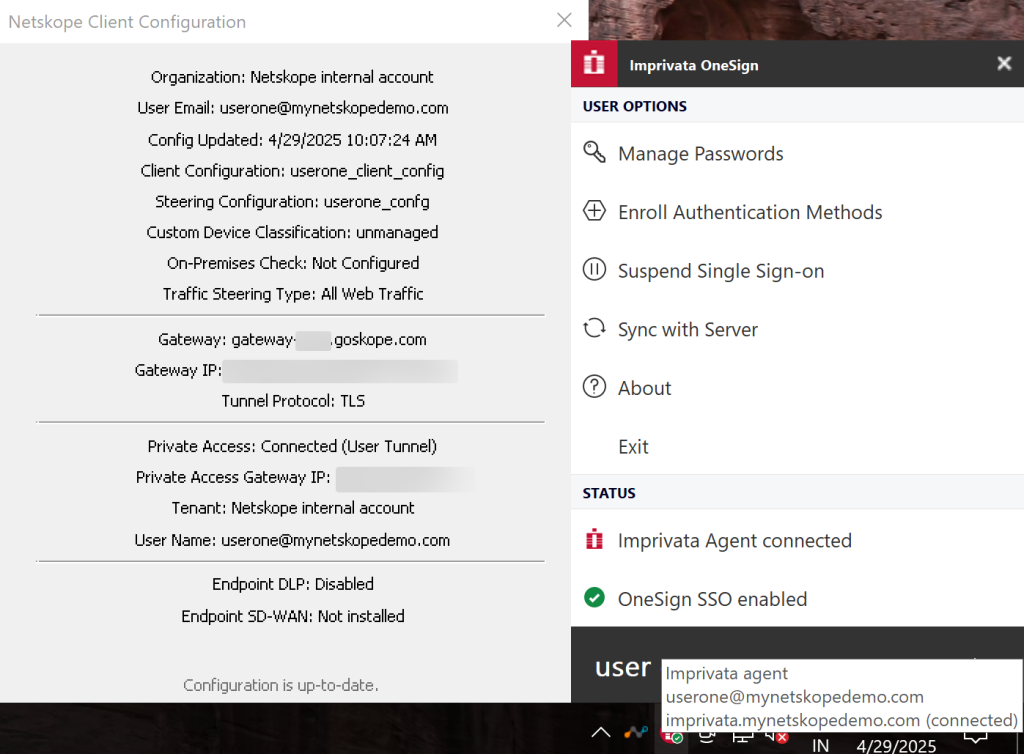This screenshot has width=1024, height=754.
Task: Click the 4/29/2025 taskbar date
Action: [x=896, y=746]
